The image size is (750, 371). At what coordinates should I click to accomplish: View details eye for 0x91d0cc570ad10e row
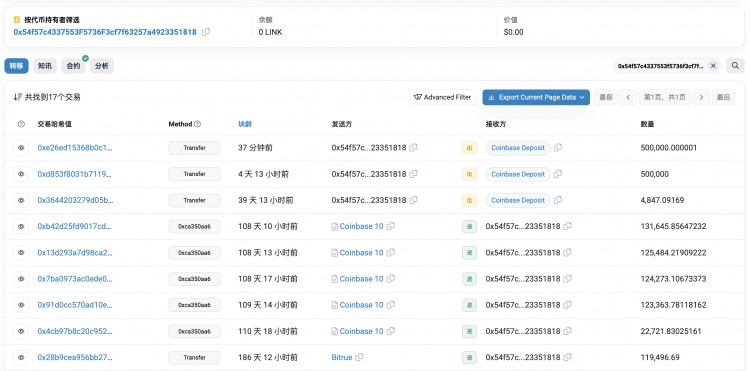tap(21, 305)
